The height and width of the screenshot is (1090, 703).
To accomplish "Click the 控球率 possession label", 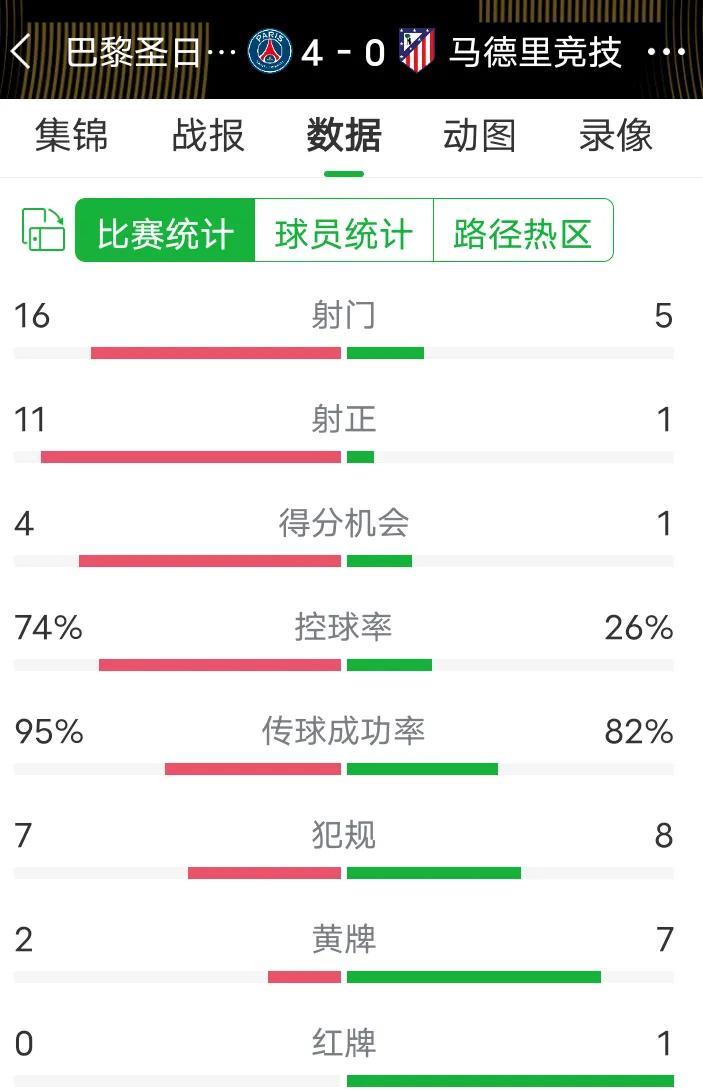I will pos(344,627).
